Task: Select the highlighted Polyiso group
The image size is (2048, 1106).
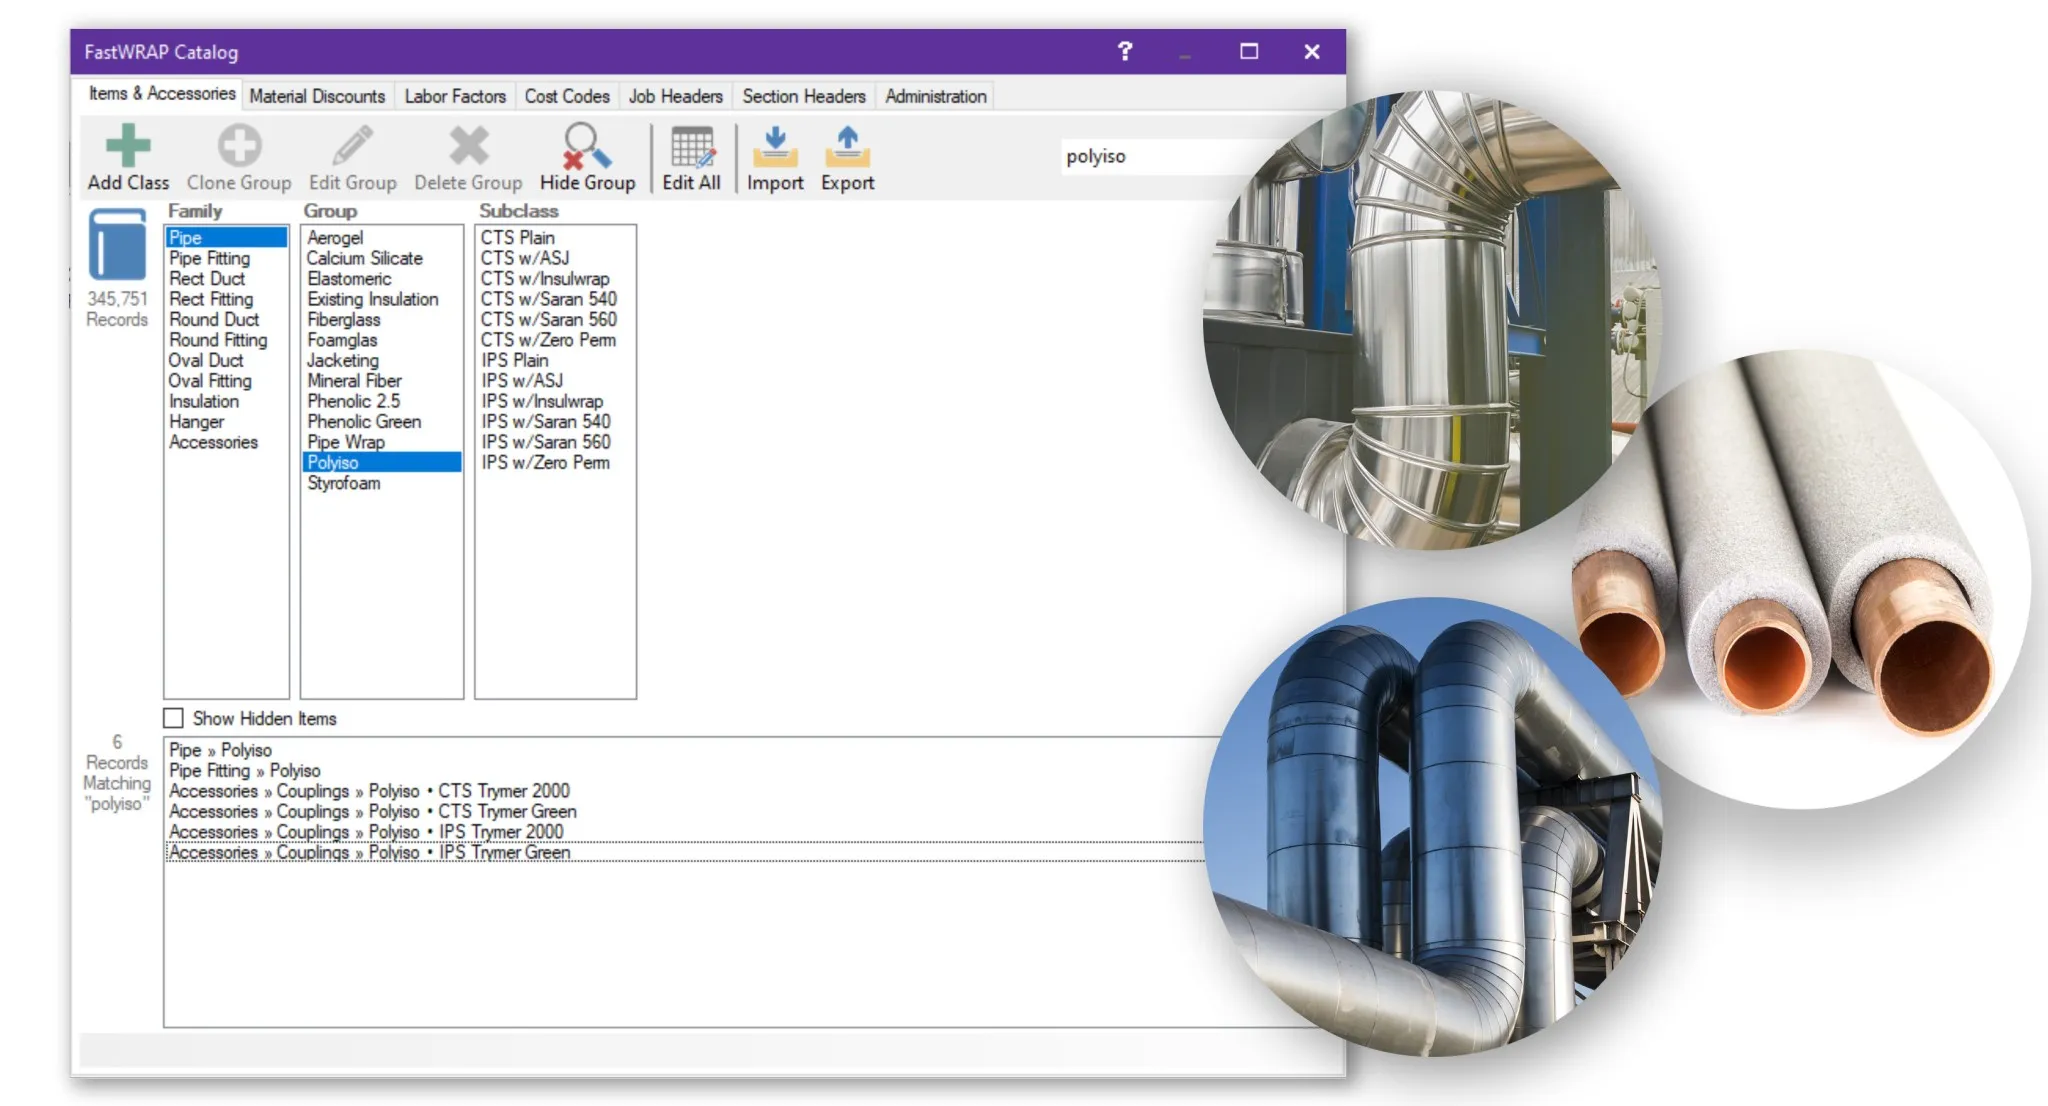Action: (382, 462)
